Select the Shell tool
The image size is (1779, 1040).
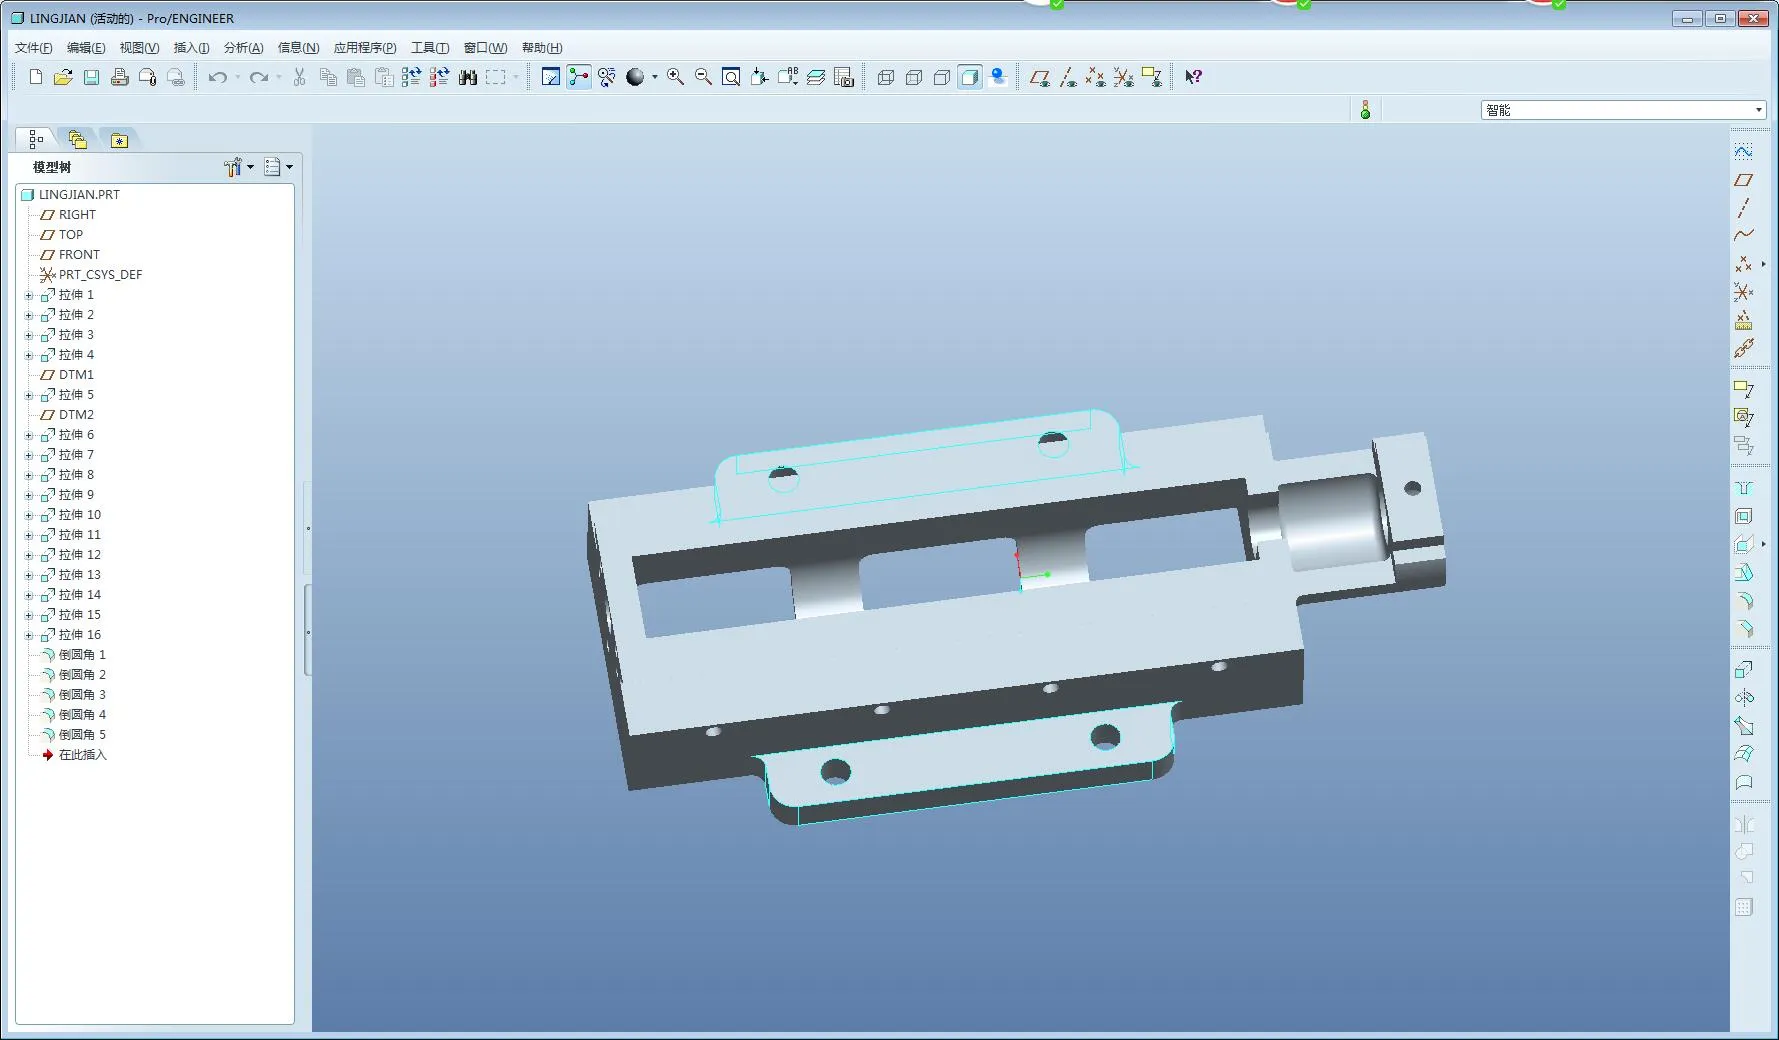click(x=1743, y=516)
